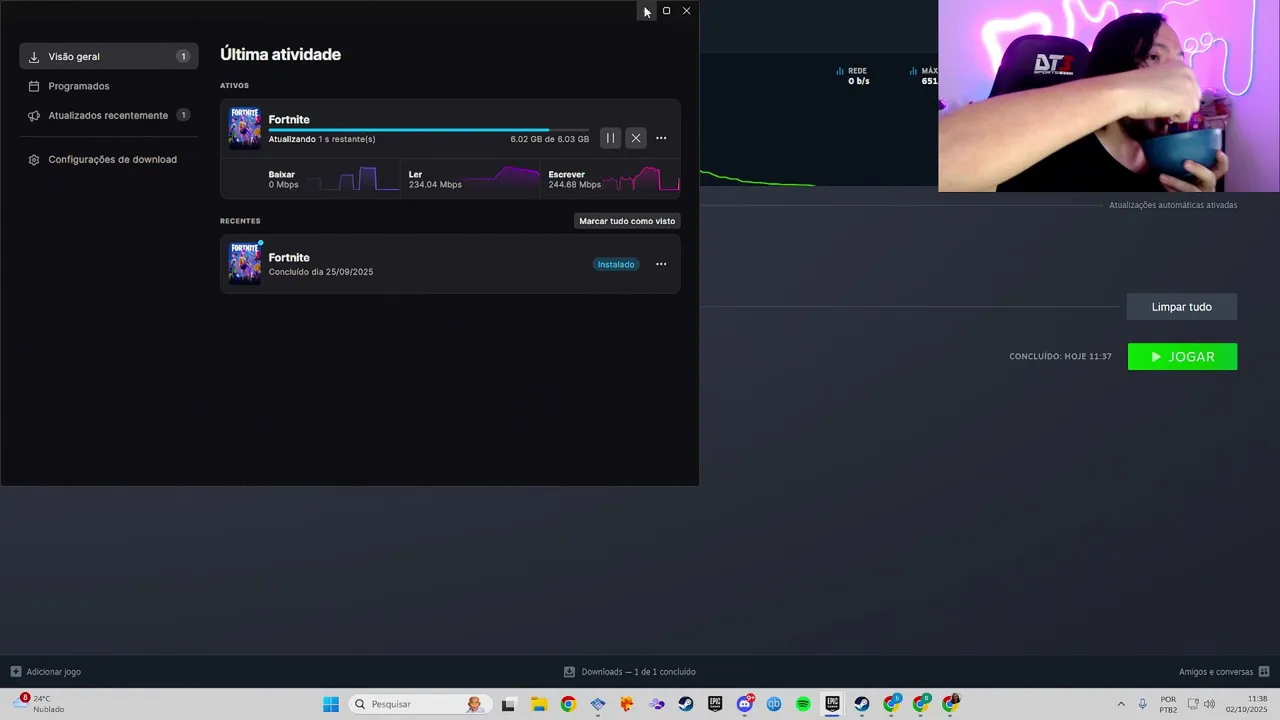Open more options for installed Fortnite entry
The image size is (1280, 720).
pyautogui.click(x=661, y=264)
